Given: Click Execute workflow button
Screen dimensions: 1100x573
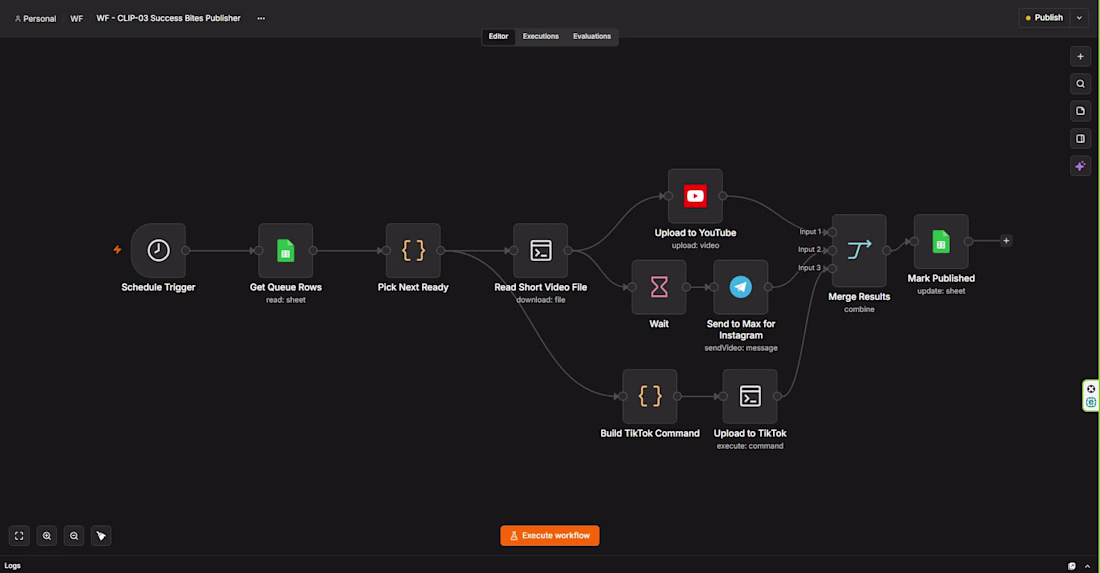Looking at the screenshot, I should pos(550,536).
